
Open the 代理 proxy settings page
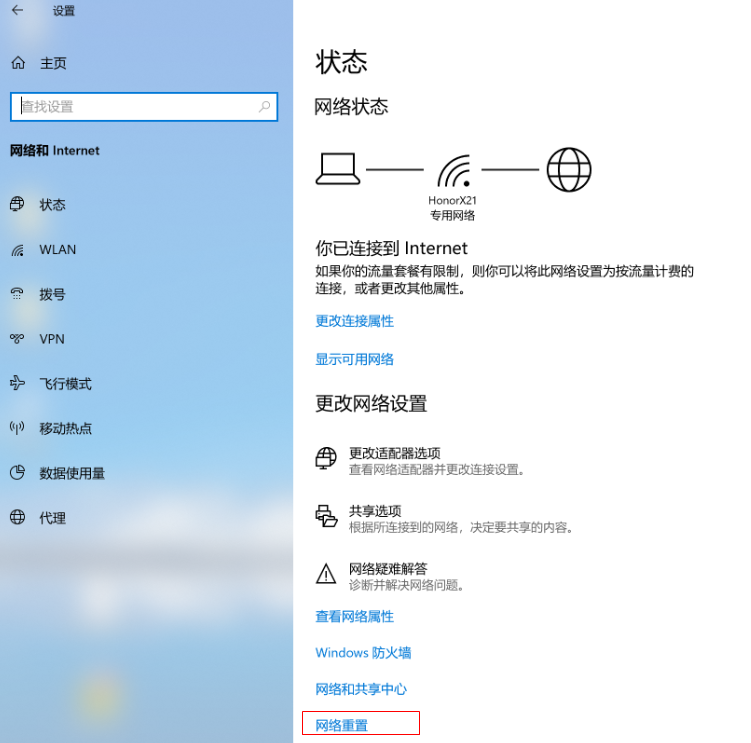[x=52, y=518]
